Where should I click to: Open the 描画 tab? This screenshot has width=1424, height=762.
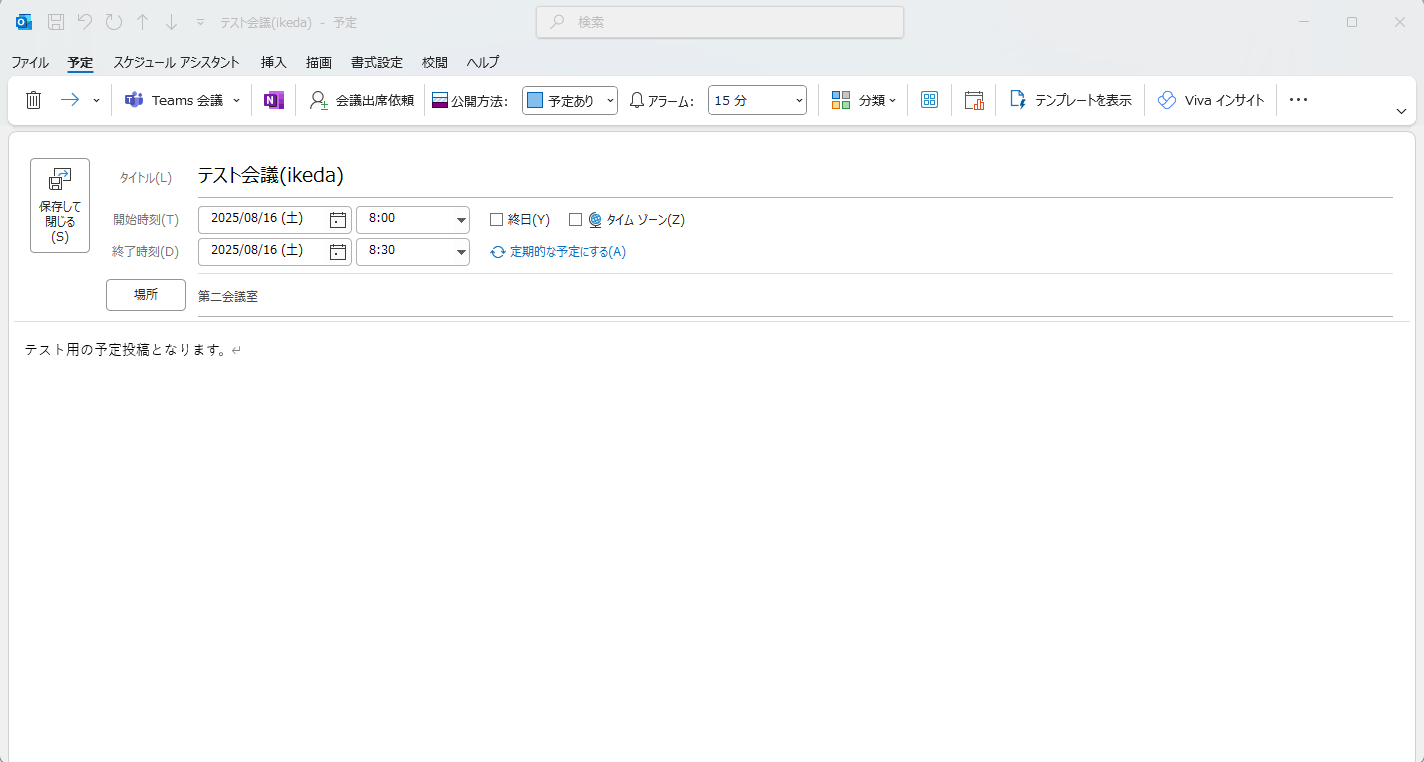[x=319, y=62]
